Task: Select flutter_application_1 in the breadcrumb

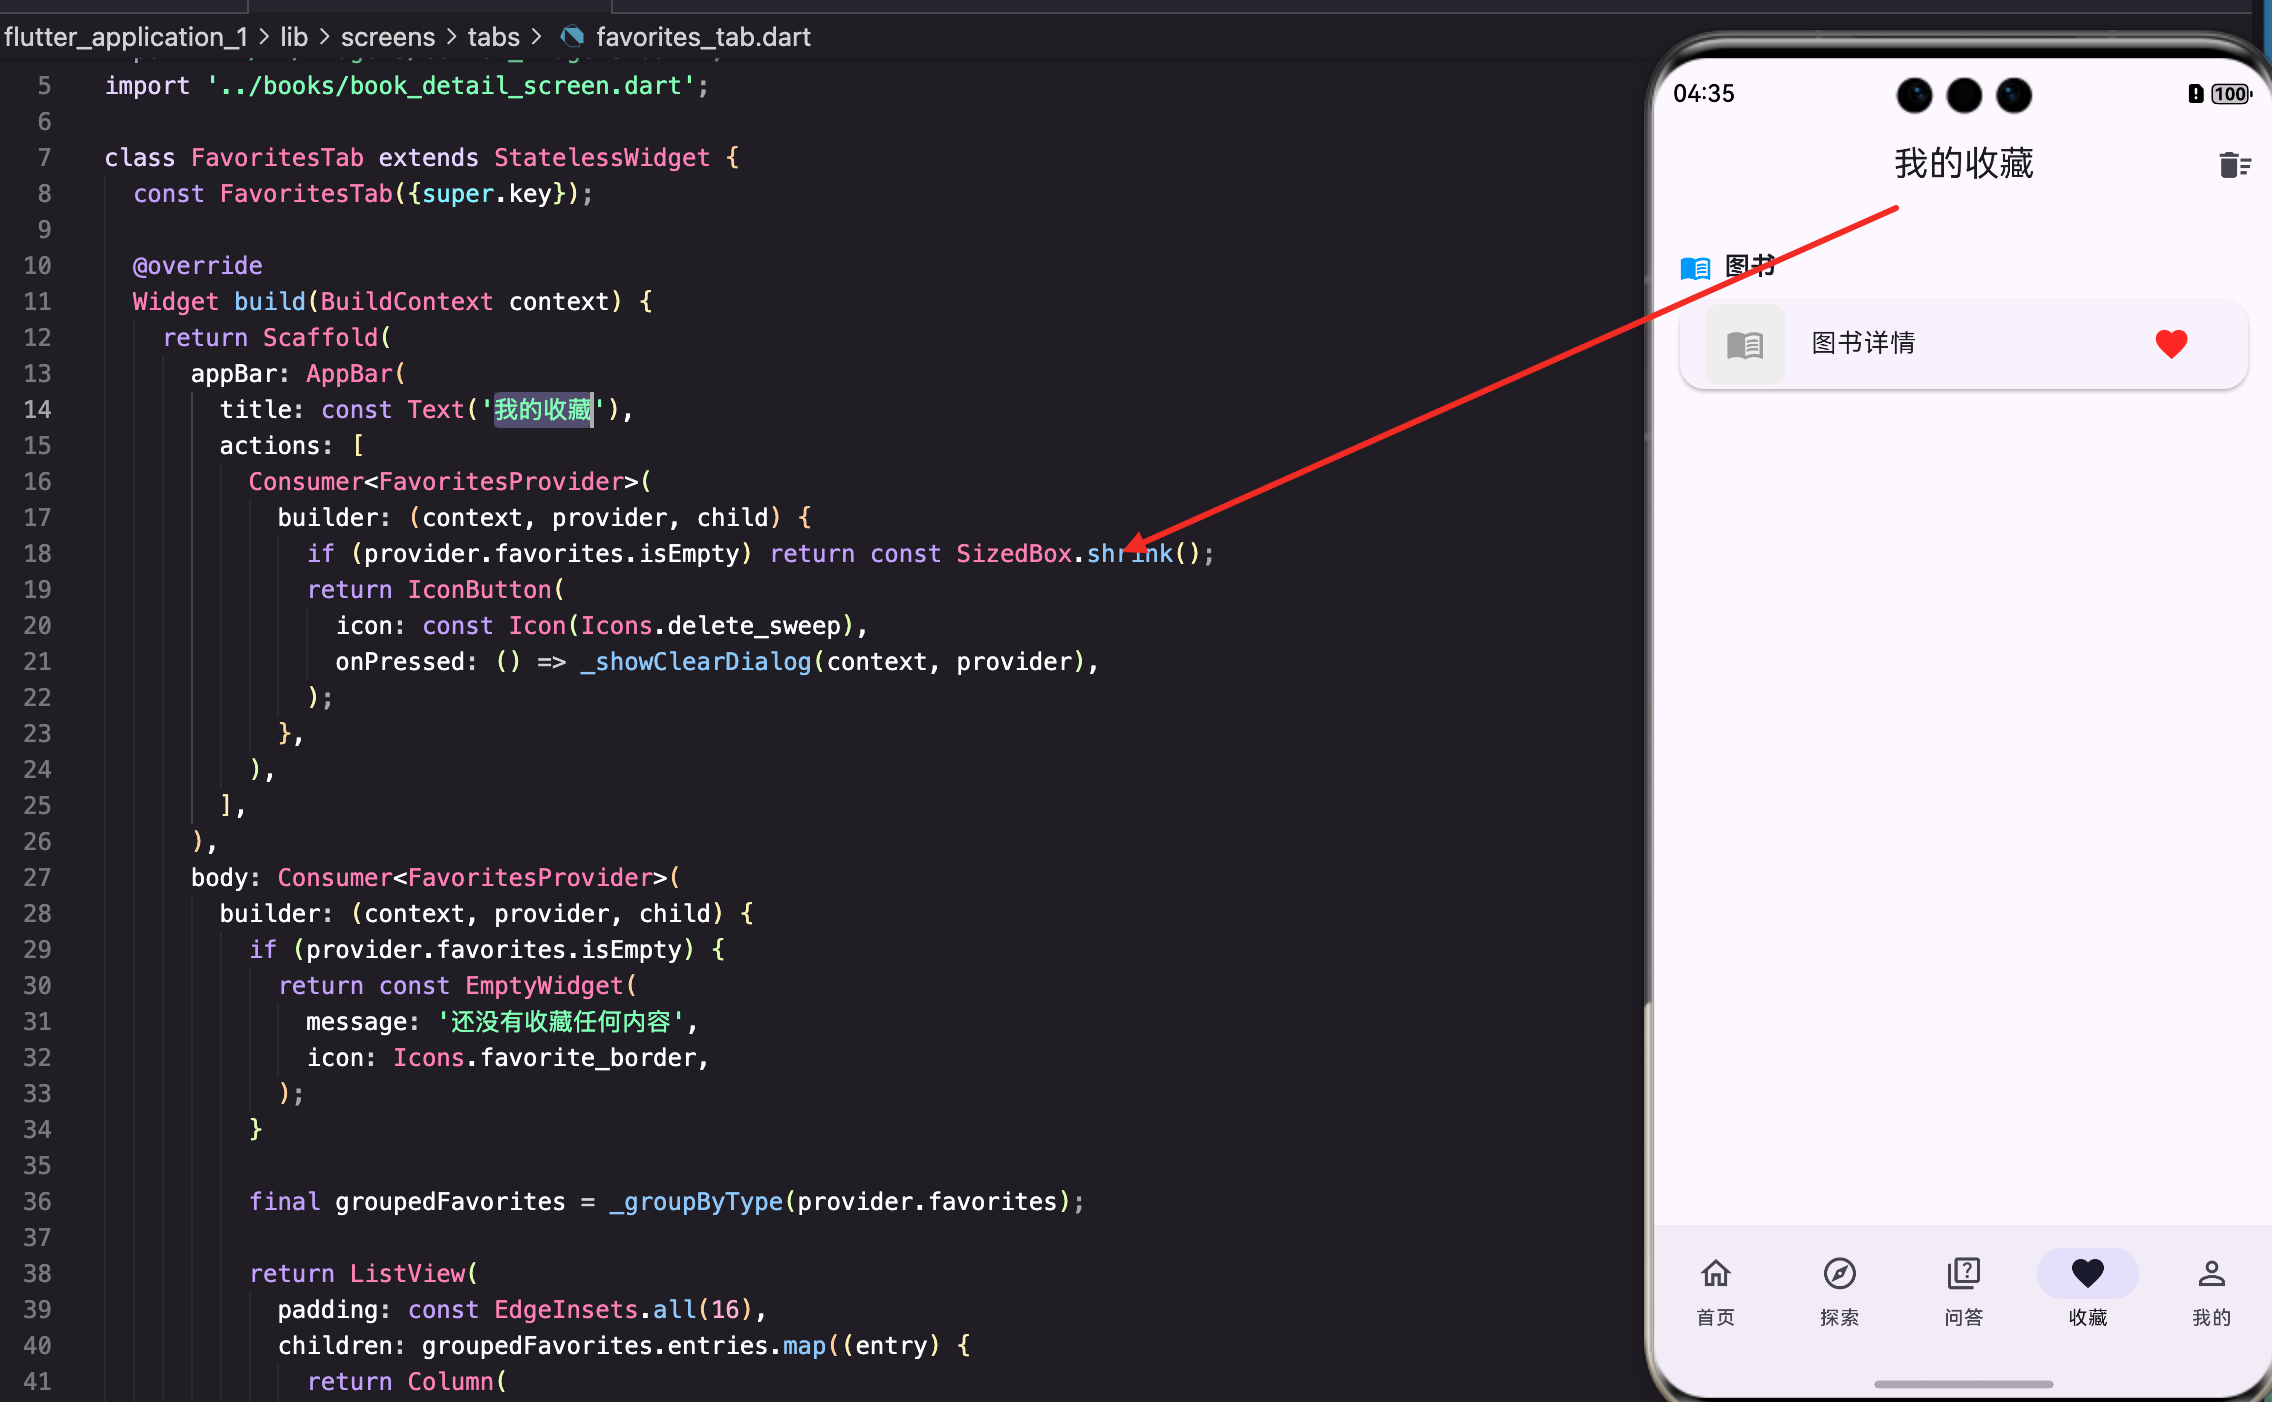Action: (125, 37)
